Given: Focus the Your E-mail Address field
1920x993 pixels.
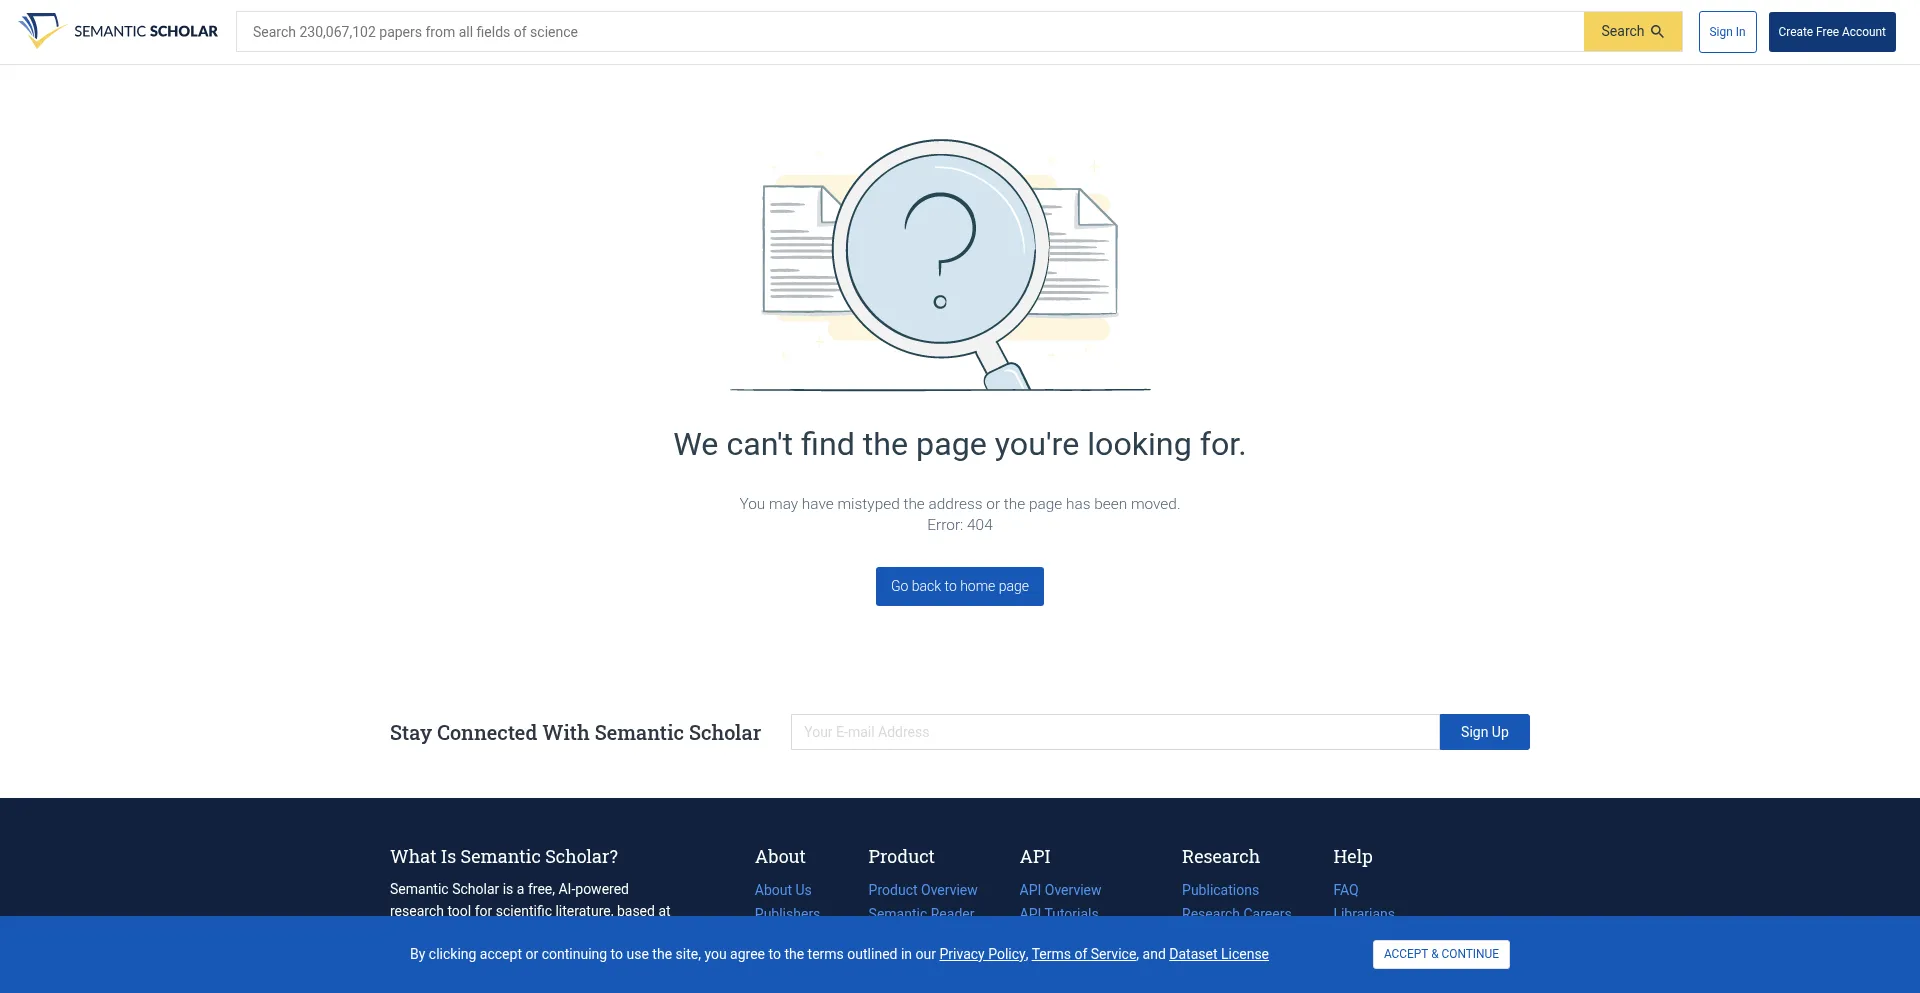Looking at the screenshot, I should point(1115,732).
